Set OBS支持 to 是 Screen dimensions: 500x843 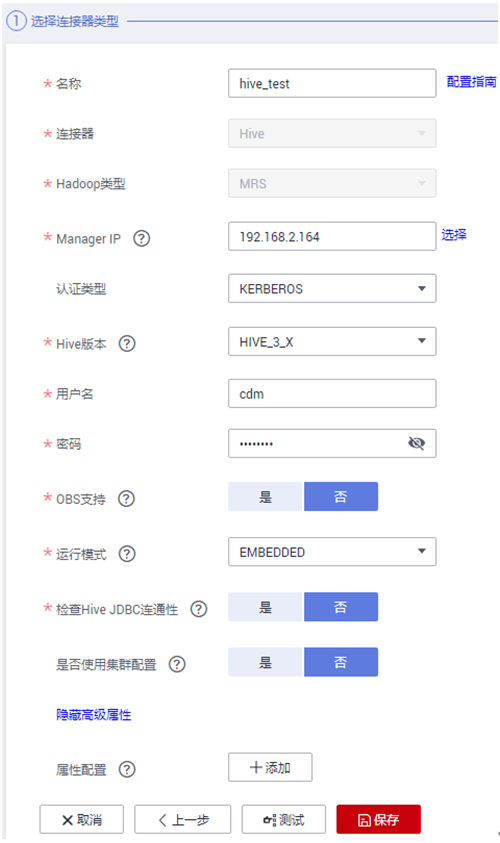point(266,496)
